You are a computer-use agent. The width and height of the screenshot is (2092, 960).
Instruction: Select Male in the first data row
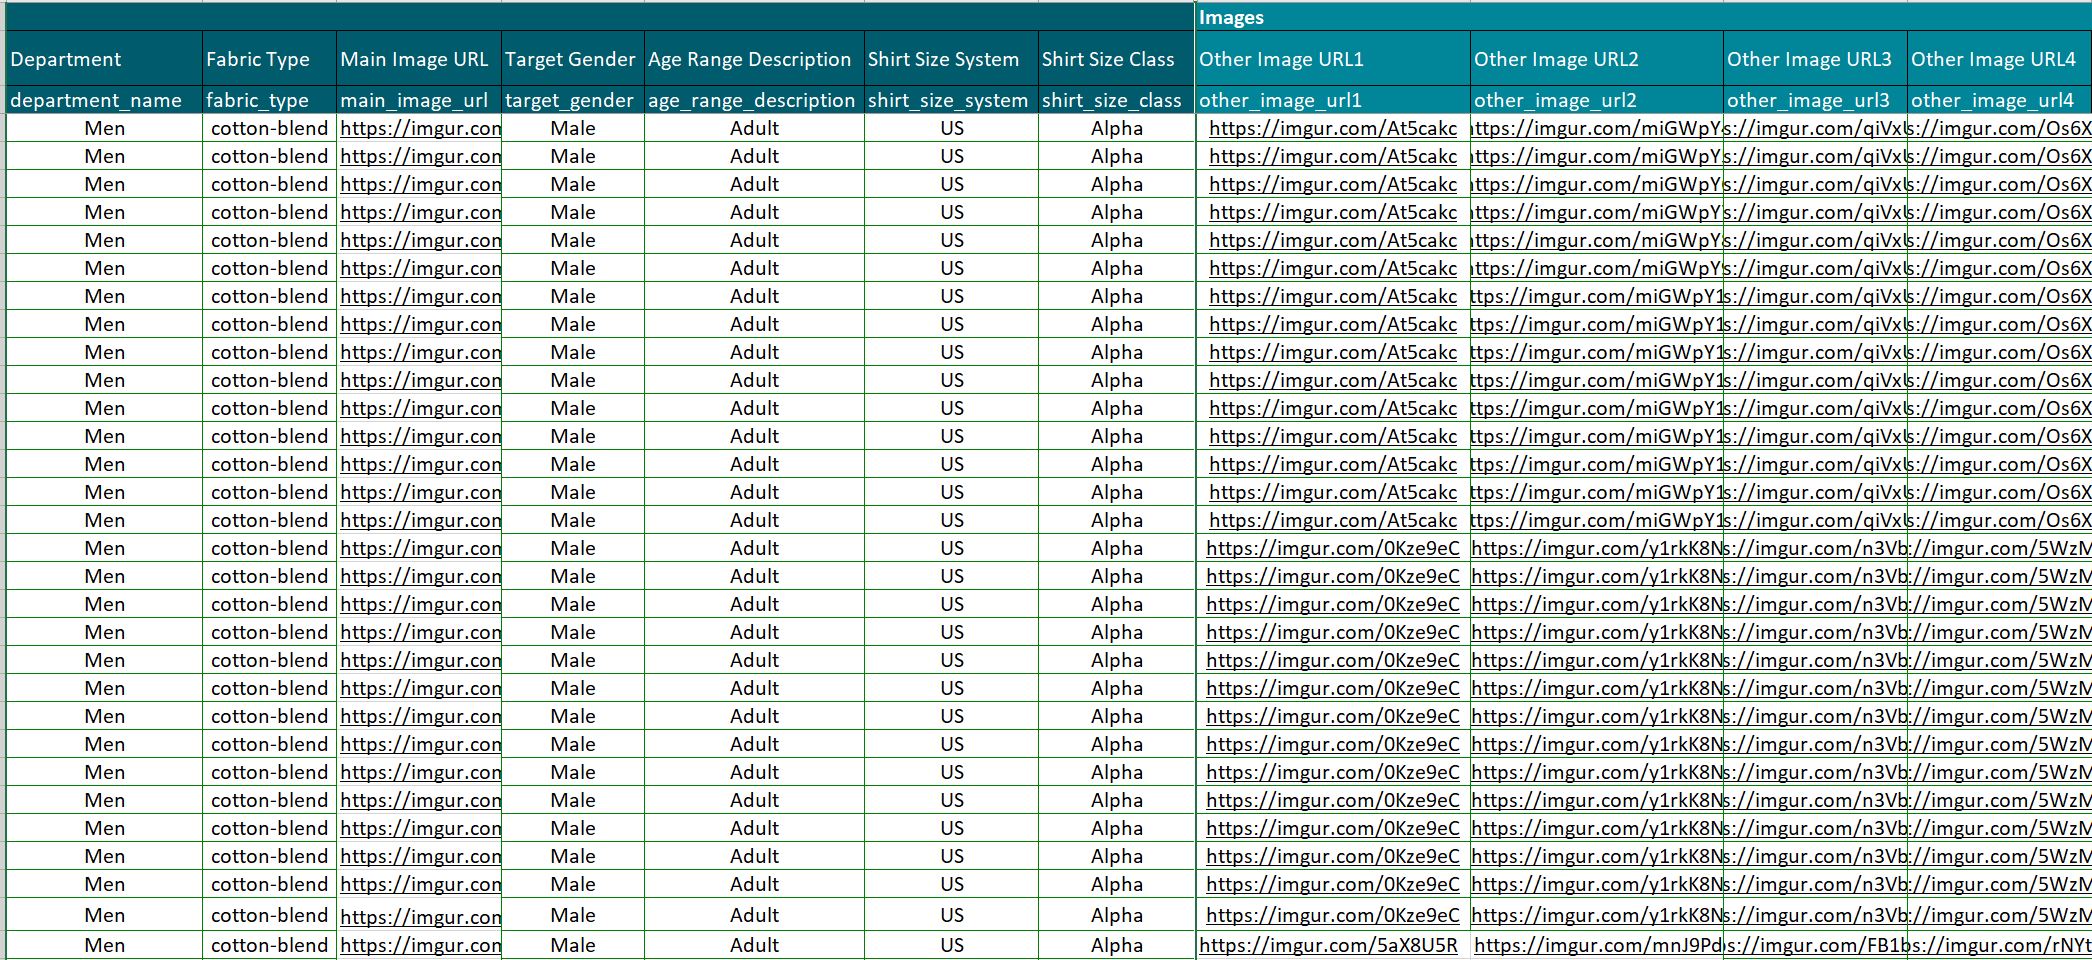tap(573, 128)
